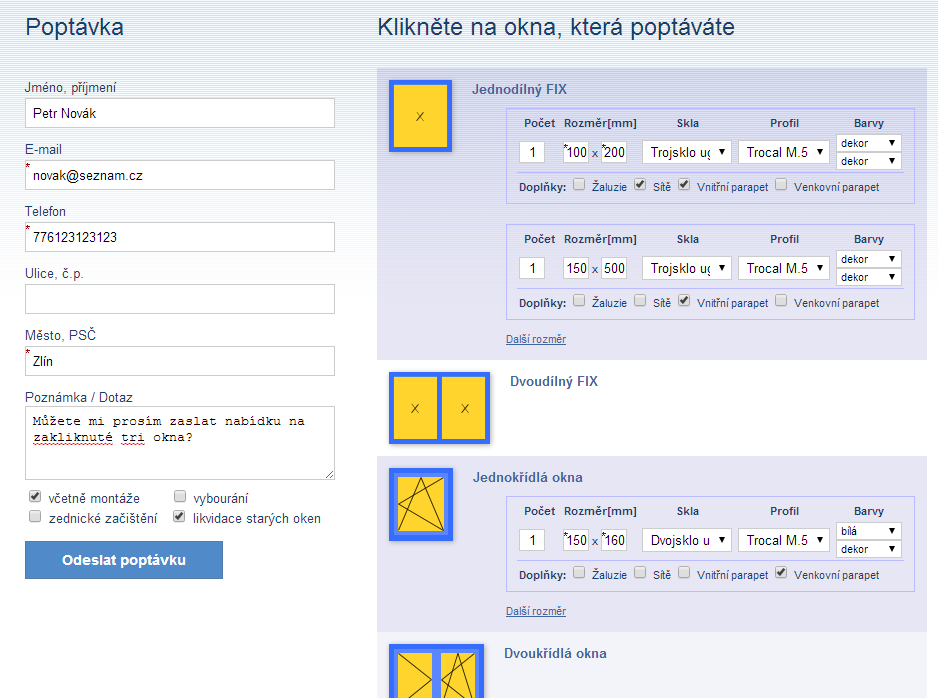Enable Žaluzie for first Jednodílný FIX row

pos(579,185)
